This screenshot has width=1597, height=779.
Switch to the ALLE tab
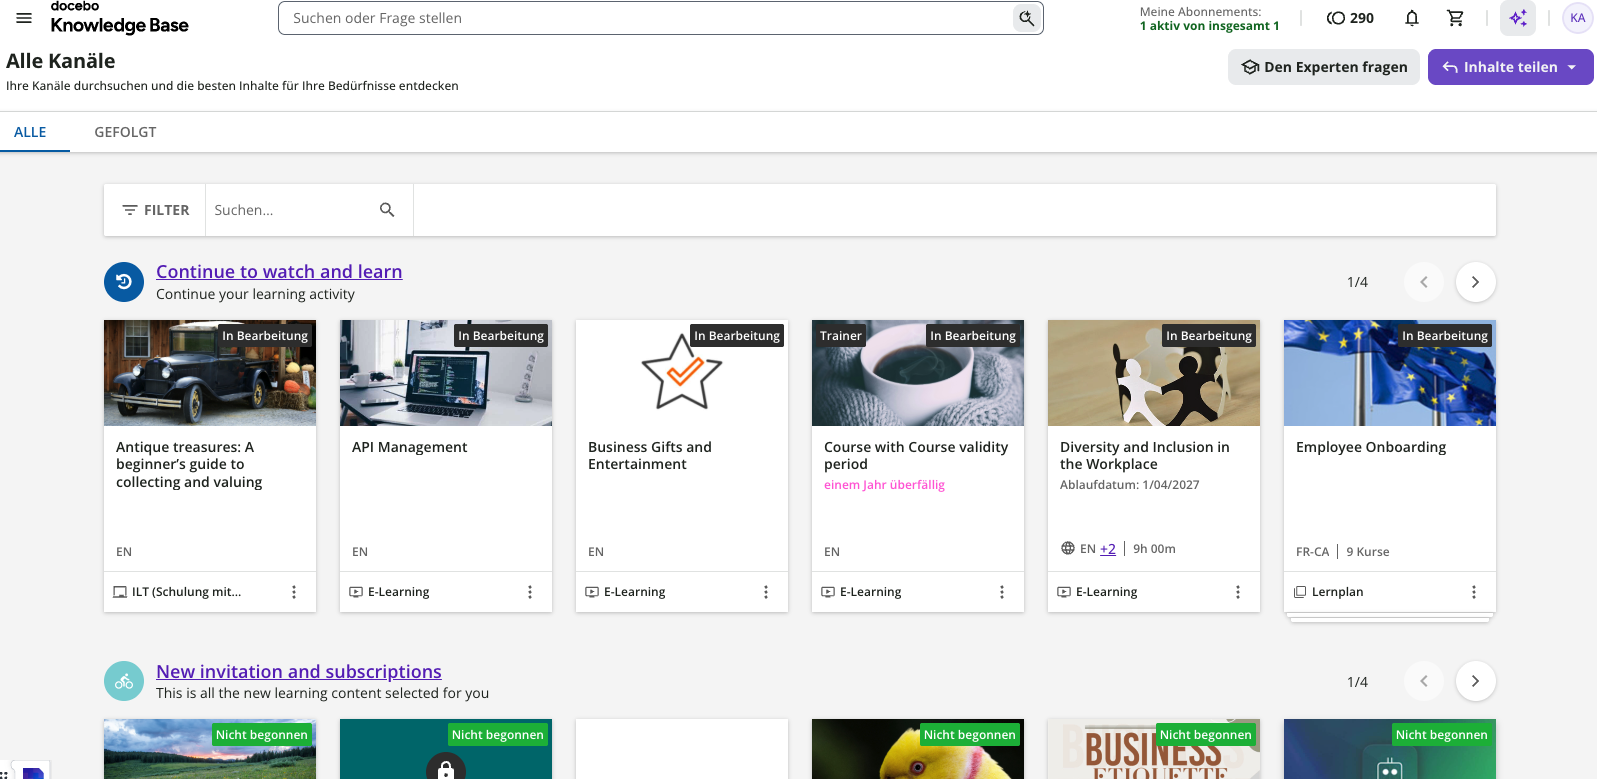tap(30, 132)
